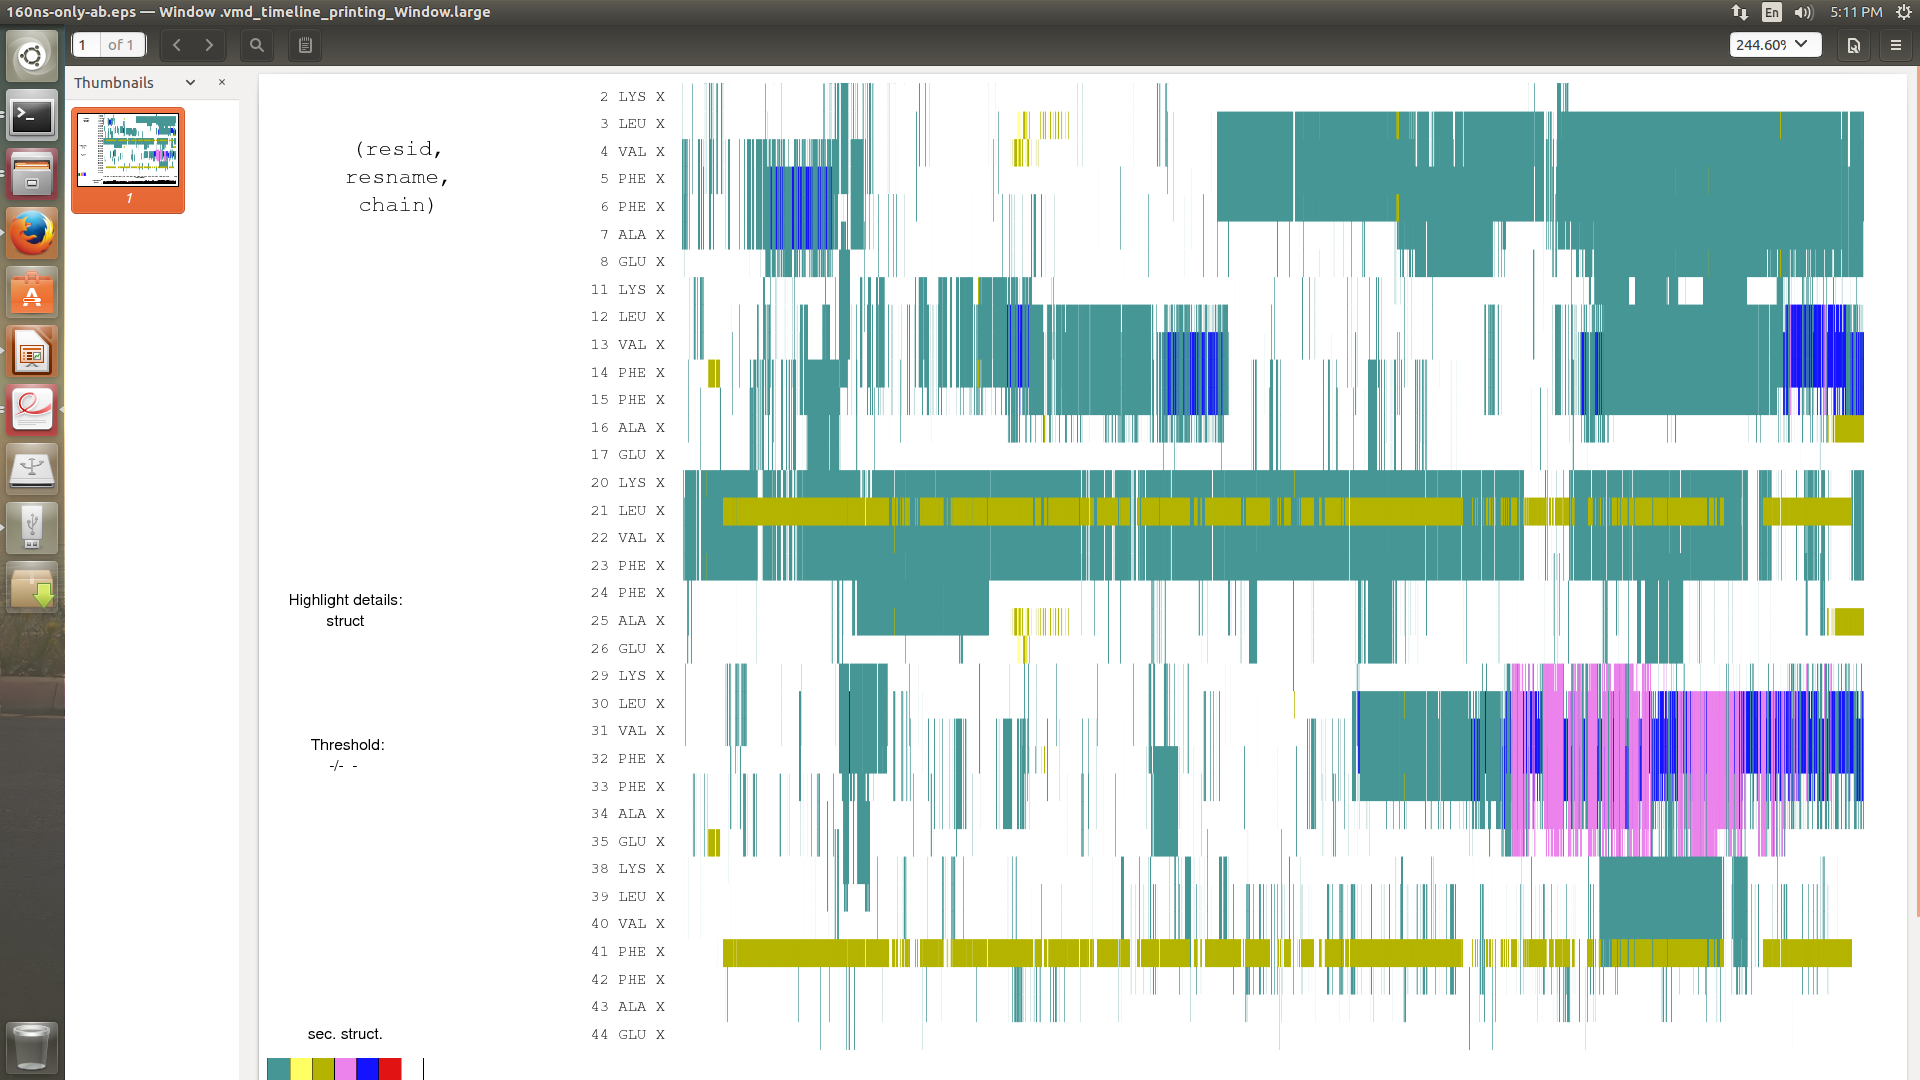
Task: Expand the Thumbnails sidebar selector
Action: coord(190,83)
